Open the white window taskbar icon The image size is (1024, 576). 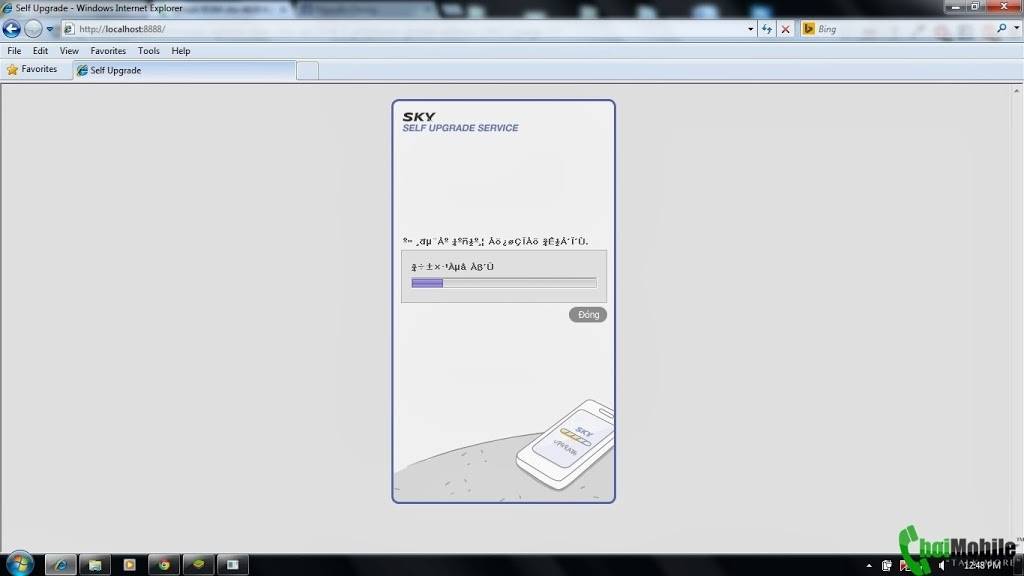232,565
